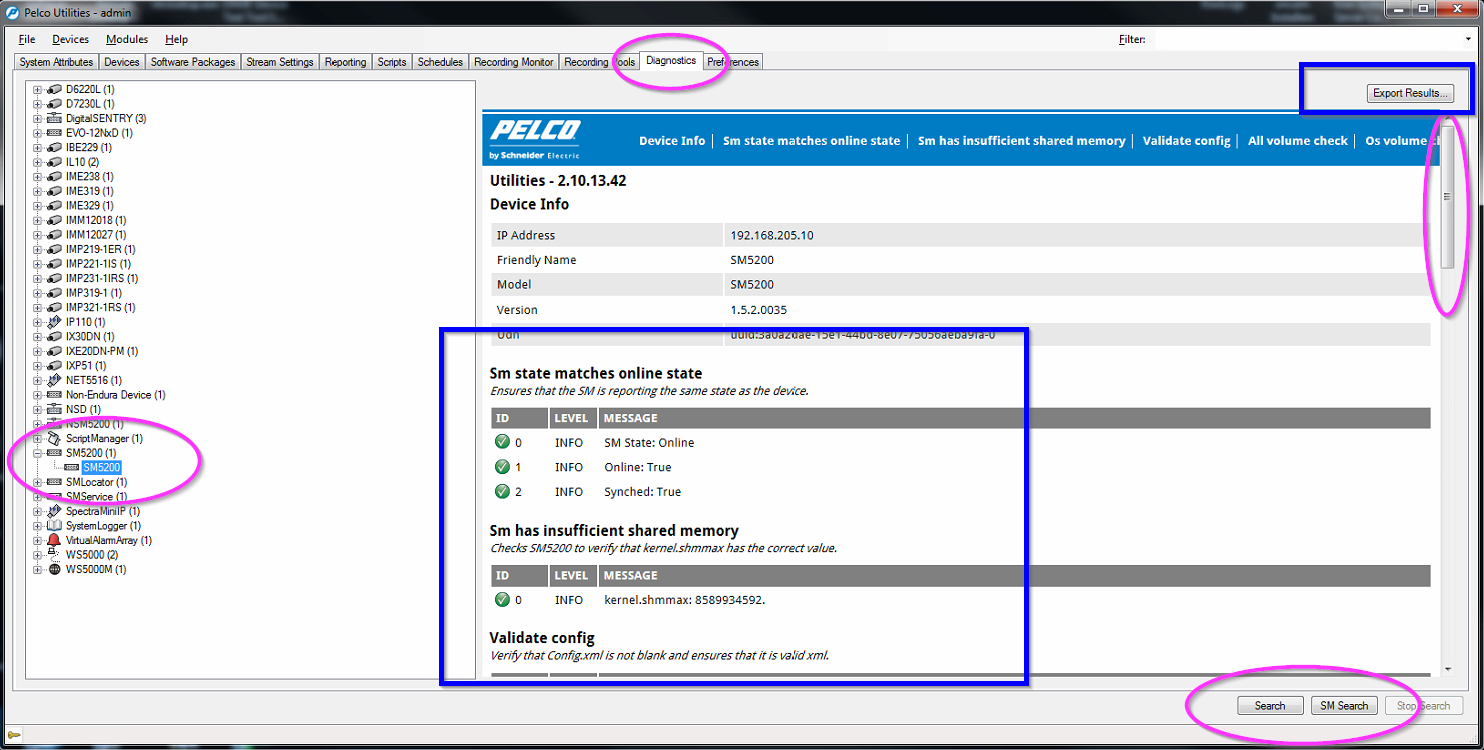Click the VirtualAlarmArray red bell icon
The height and width of the screenshot is (750, 1484).
(54, 540)
